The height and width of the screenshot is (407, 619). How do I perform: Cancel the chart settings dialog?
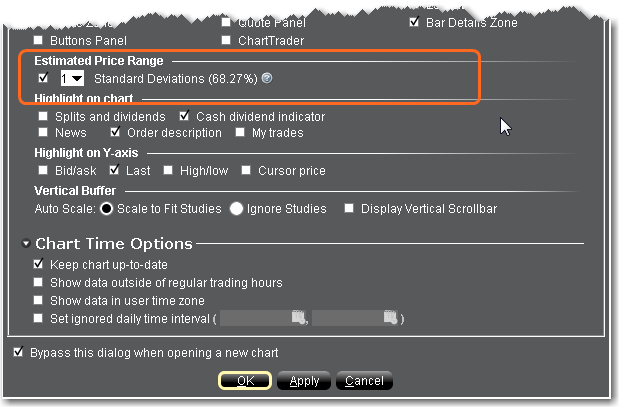tap(364, 381)
